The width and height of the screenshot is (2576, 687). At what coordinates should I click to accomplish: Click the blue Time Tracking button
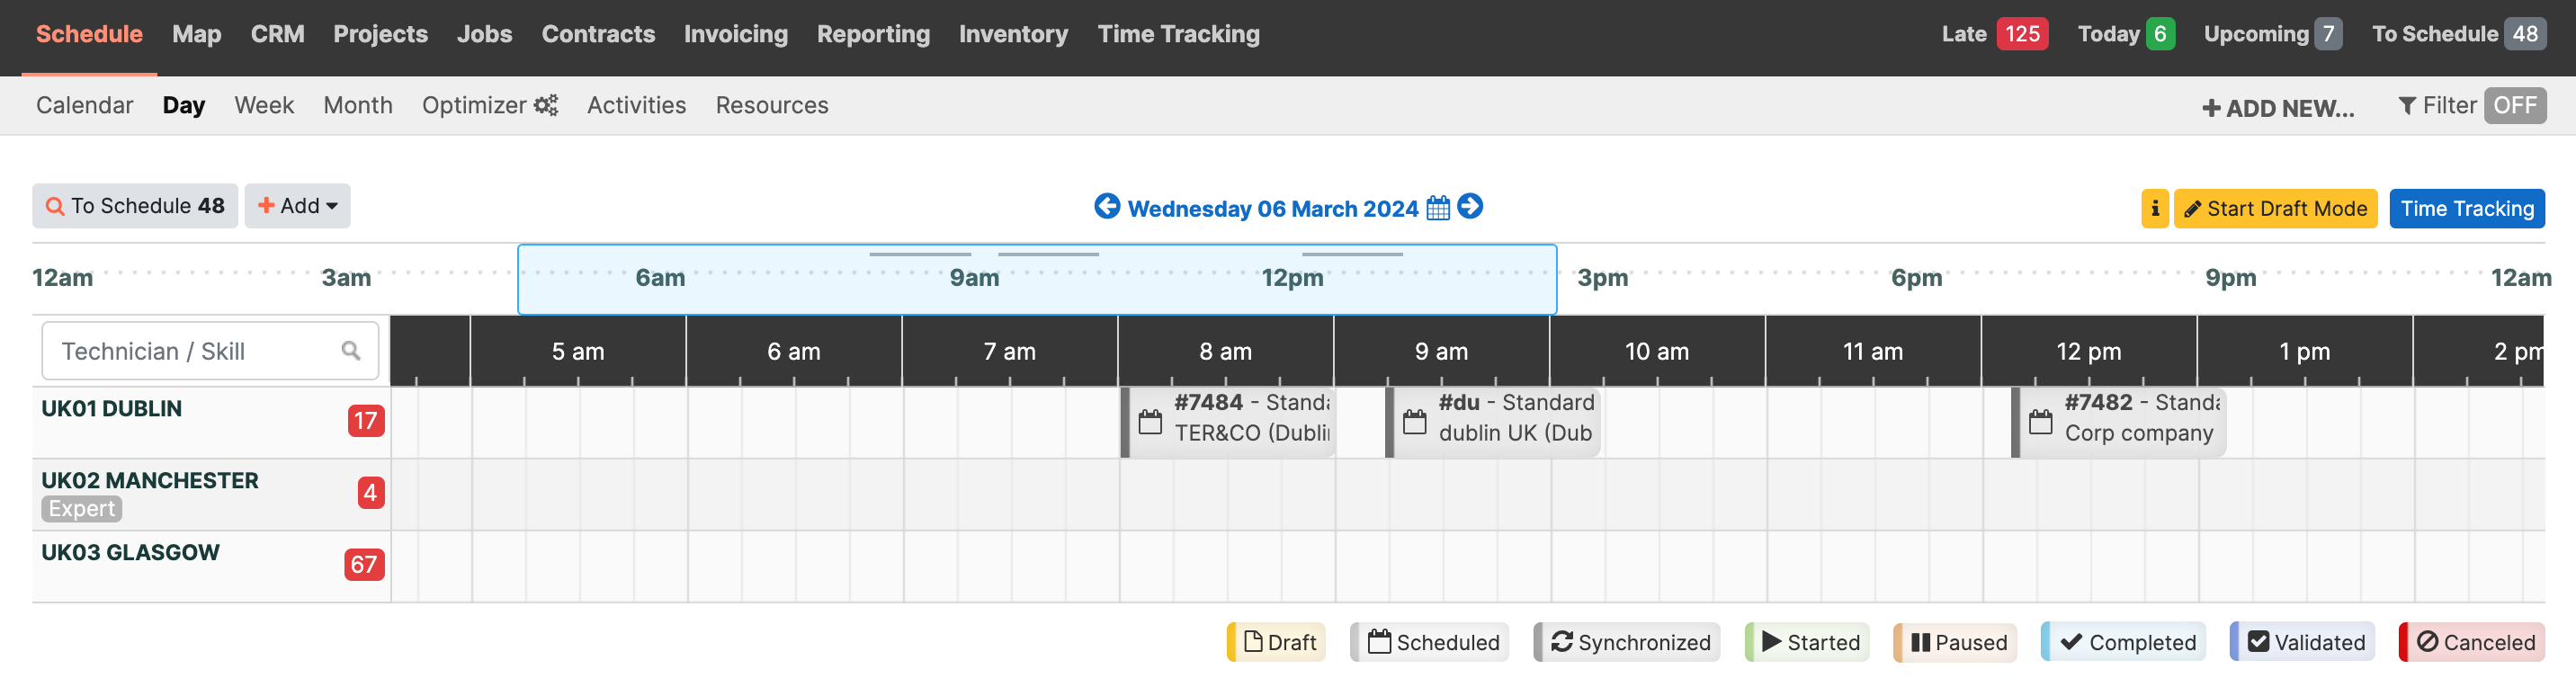coord(2466,208)
